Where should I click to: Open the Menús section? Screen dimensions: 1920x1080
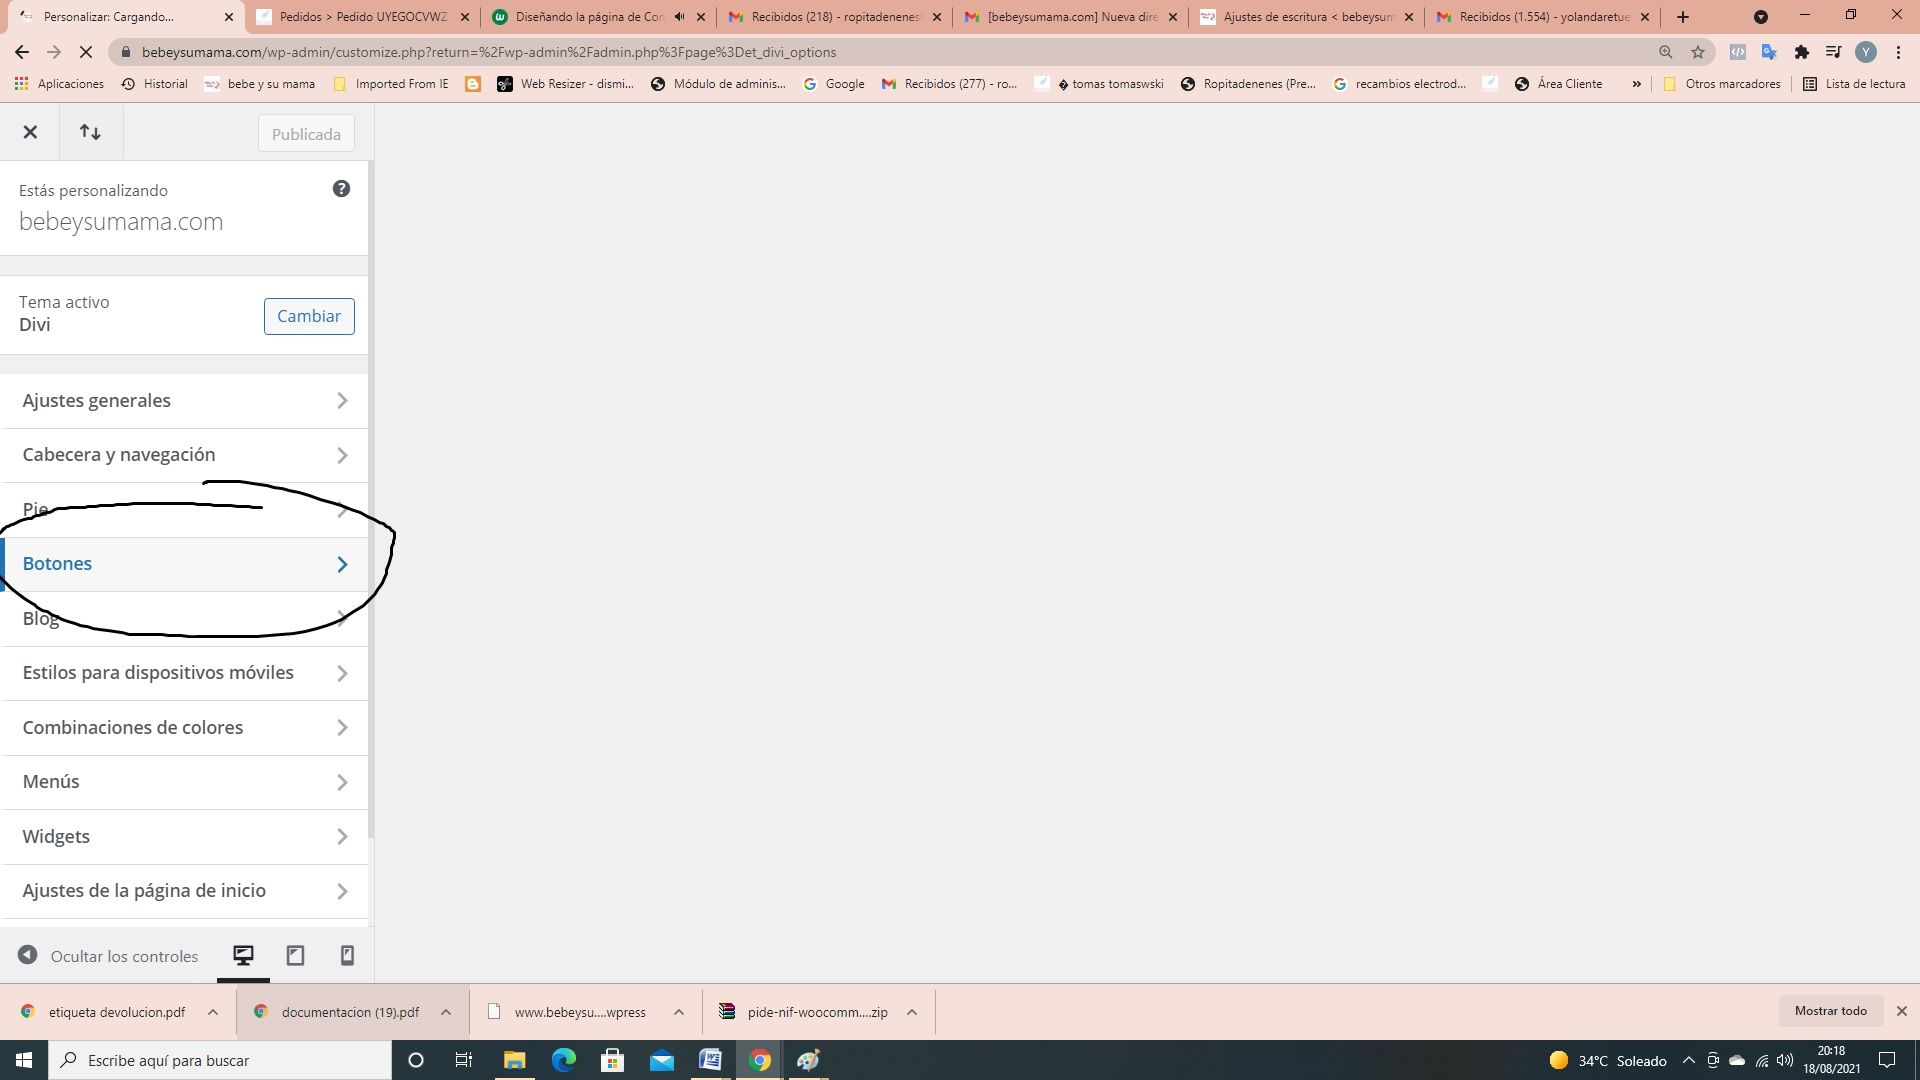coord(185,782)
